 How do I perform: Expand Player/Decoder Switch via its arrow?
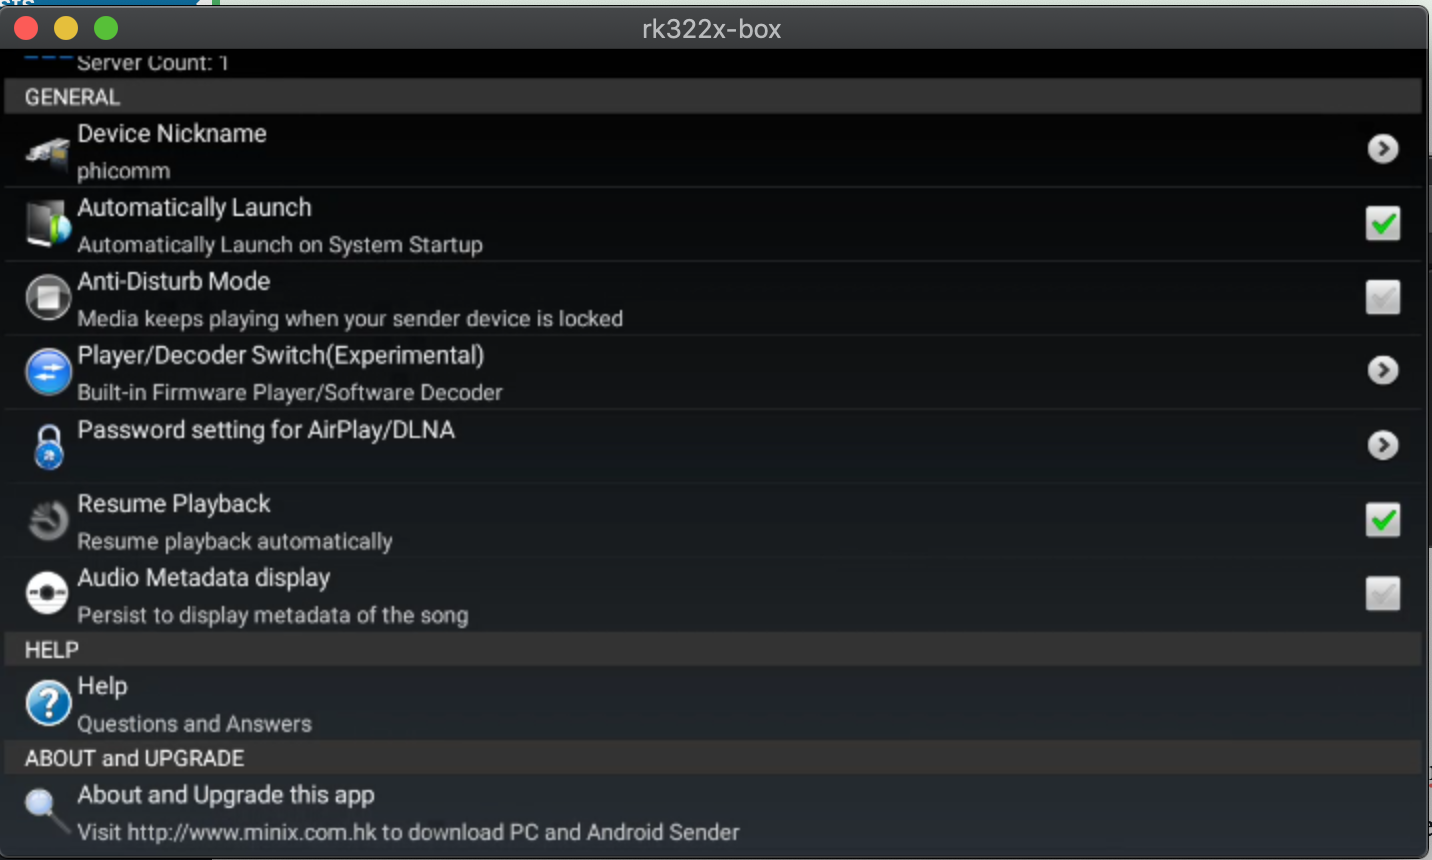coord(1383,371)
